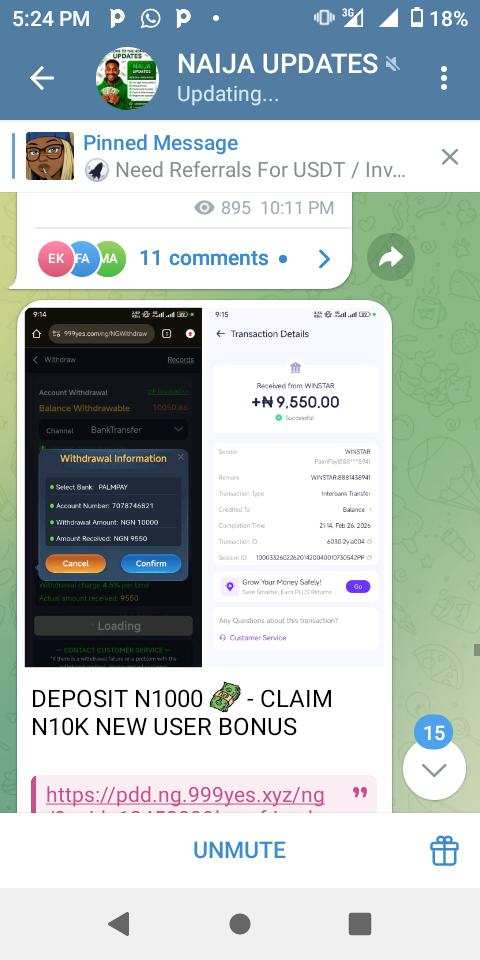Screen dimensions: 480x960
Task: Expand comments with the chevron arrow
Action: 324,259
